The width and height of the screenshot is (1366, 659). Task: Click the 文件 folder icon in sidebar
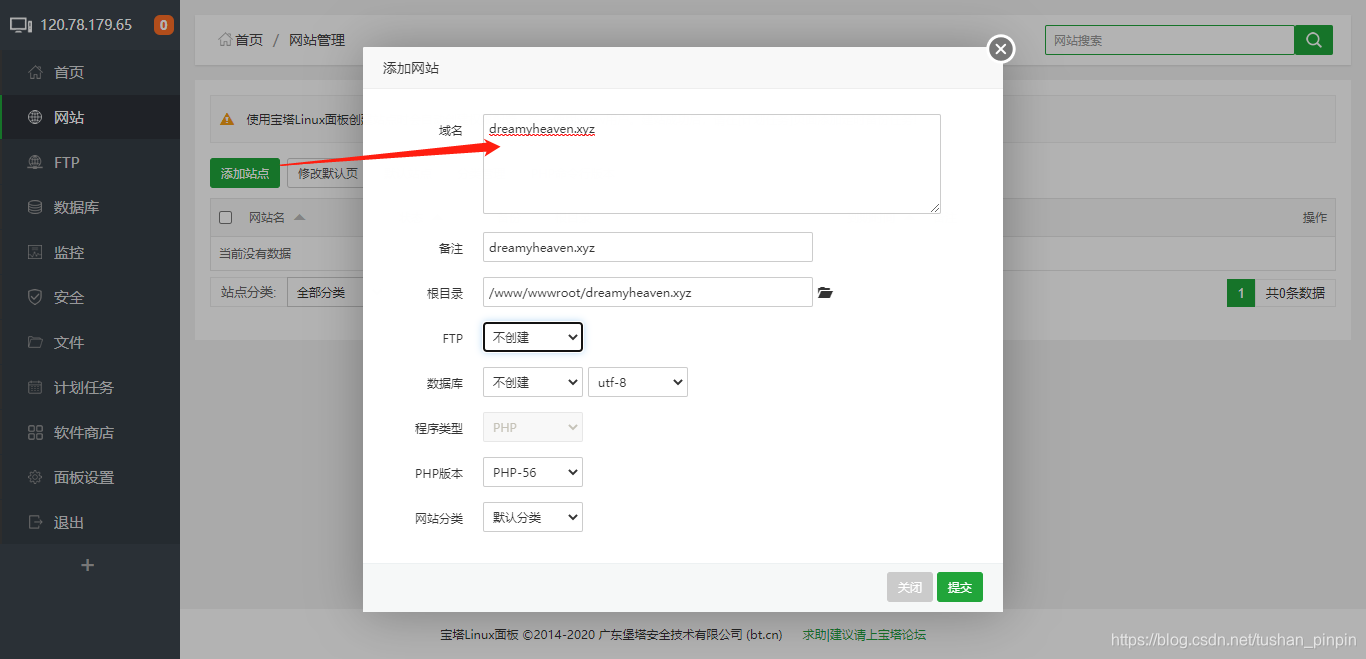tap(35, 342)
